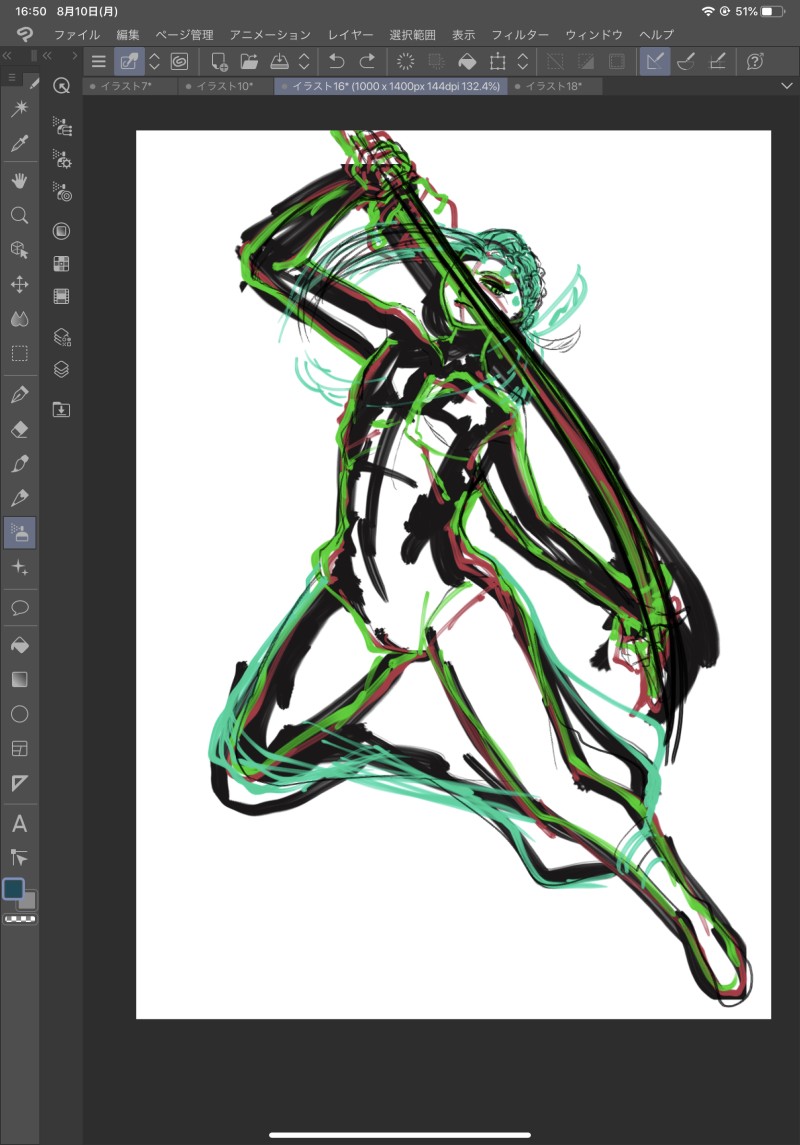Screen dimensions: 800x1145
Task: Open the フィルター menu
Action: click(x=520, y=34)
